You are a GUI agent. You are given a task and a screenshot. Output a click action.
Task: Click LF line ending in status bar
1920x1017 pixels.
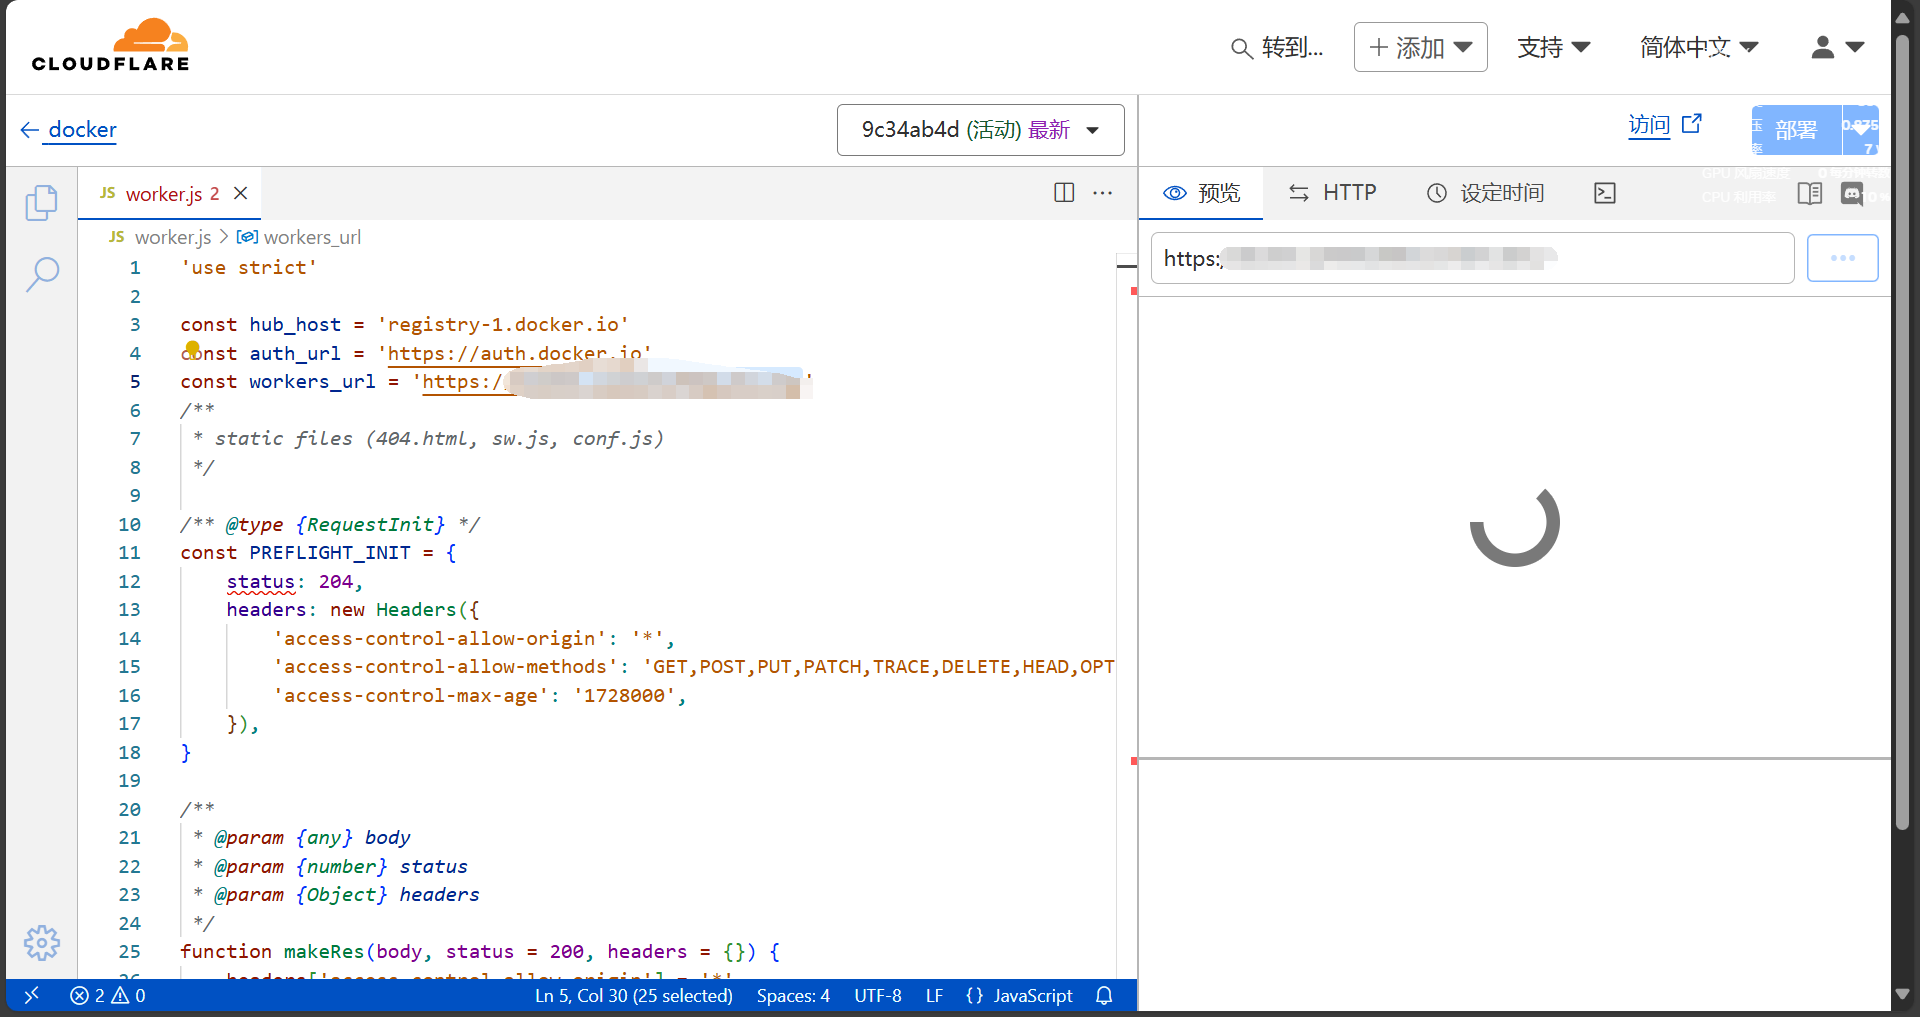pyautogui.click(x=934, y=995)
